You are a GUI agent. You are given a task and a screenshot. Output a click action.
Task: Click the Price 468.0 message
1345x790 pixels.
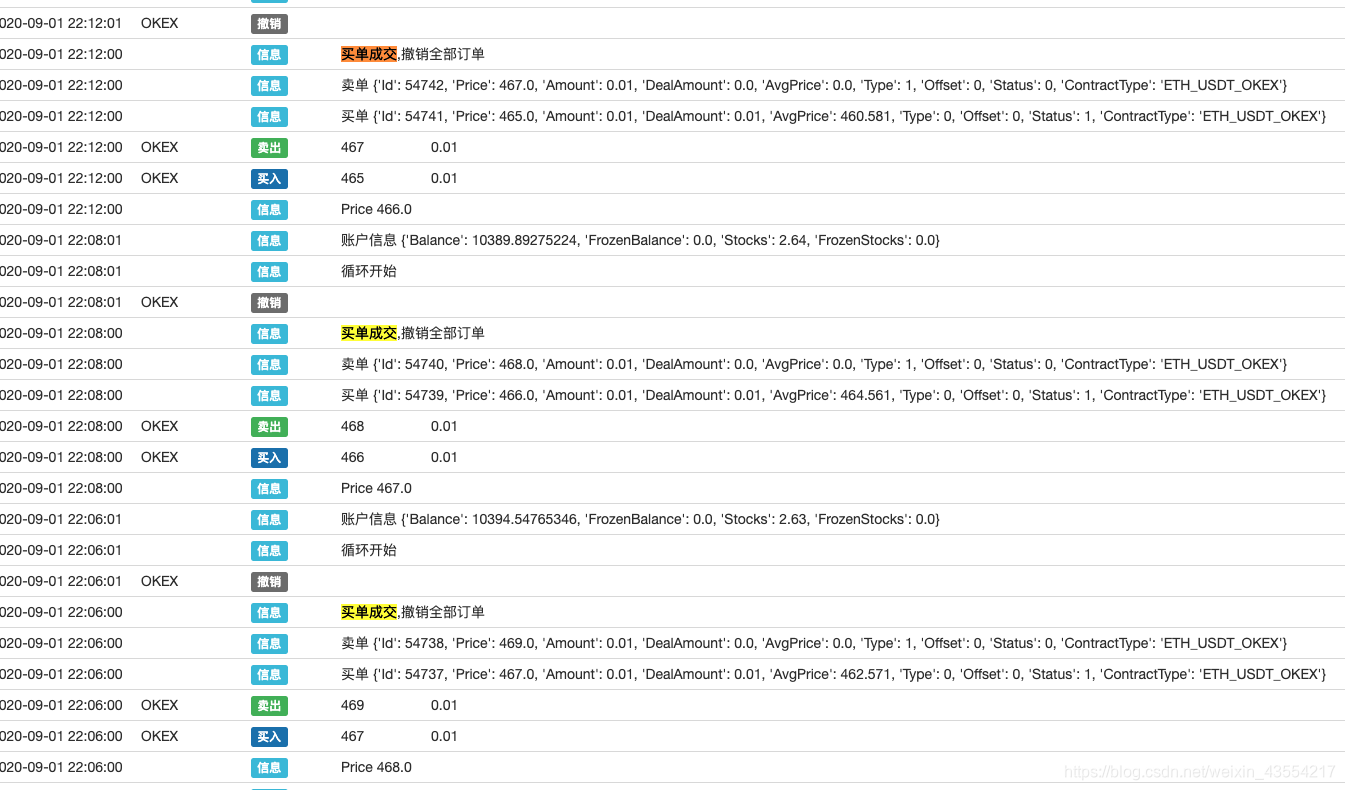click(376, 767)
